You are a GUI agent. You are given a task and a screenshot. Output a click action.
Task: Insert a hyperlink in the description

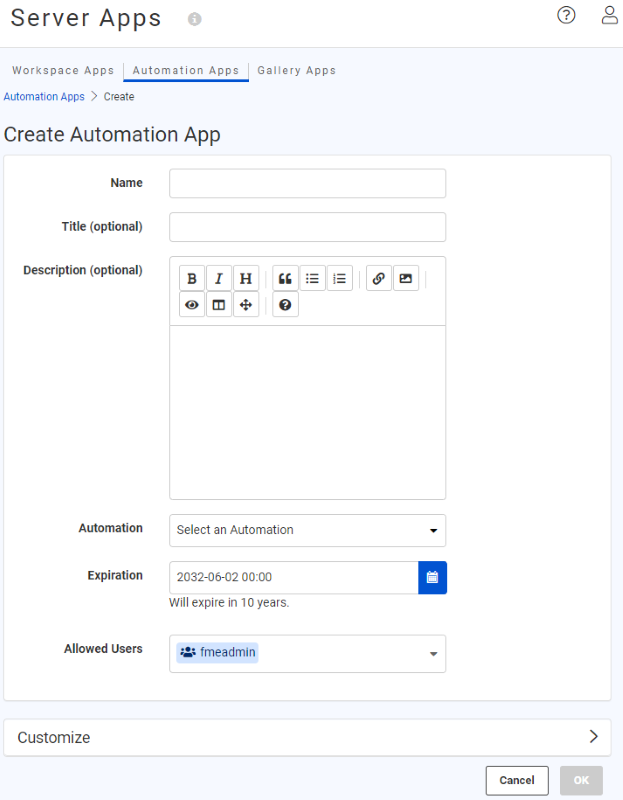(x=379, y=278)
